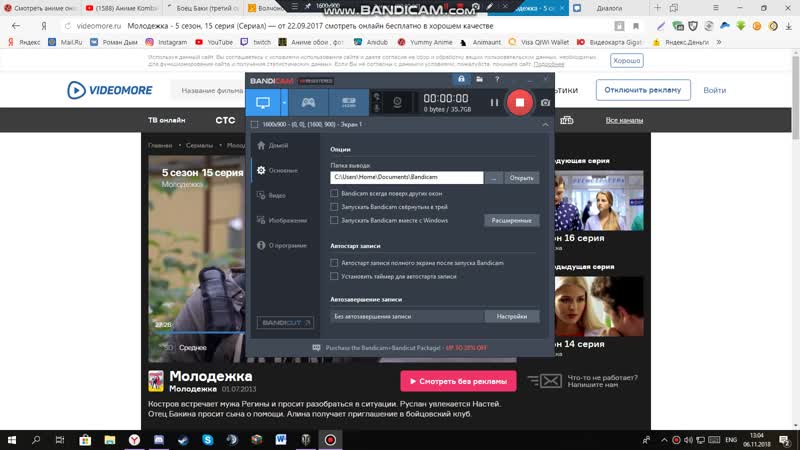Open Instagram bookmark
This screenshot has height=450, width=800.
pos(166,42)
